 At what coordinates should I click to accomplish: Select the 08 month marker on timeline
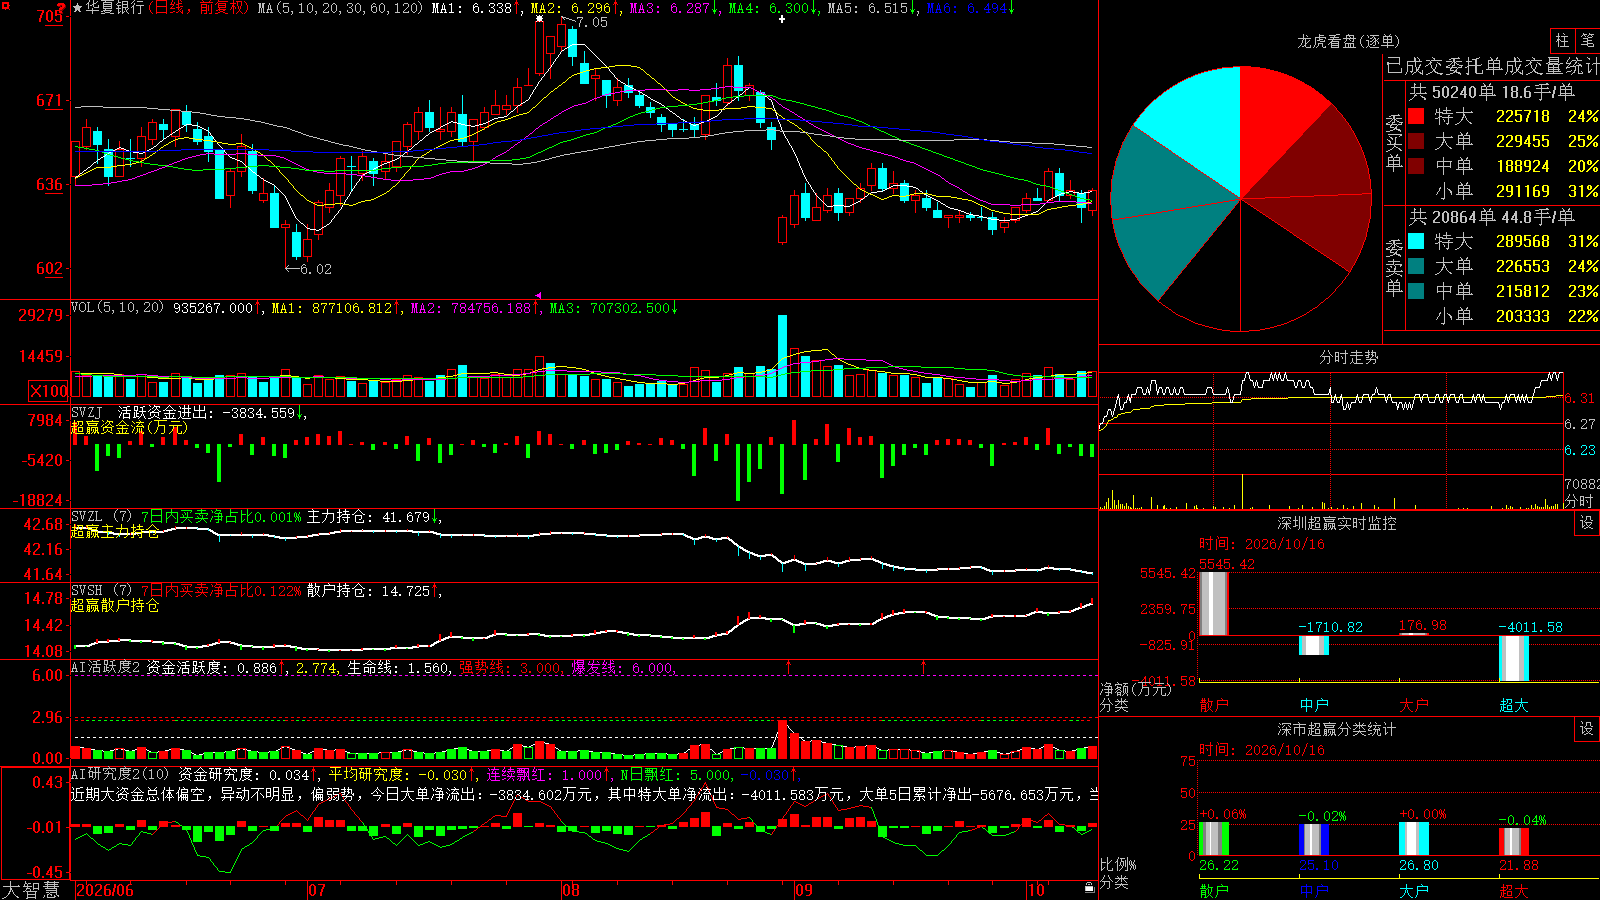pos(571,890)
